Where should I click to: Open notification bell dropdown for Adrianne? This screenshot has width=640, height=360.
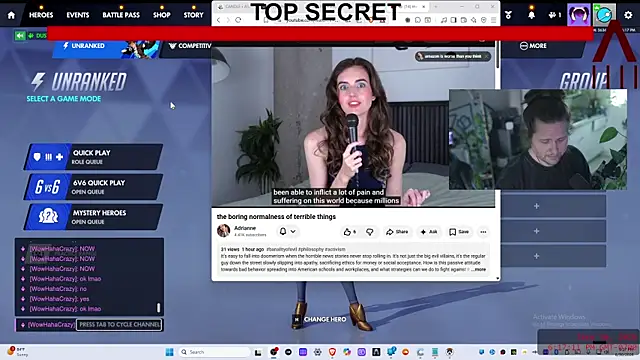[287, 231]
